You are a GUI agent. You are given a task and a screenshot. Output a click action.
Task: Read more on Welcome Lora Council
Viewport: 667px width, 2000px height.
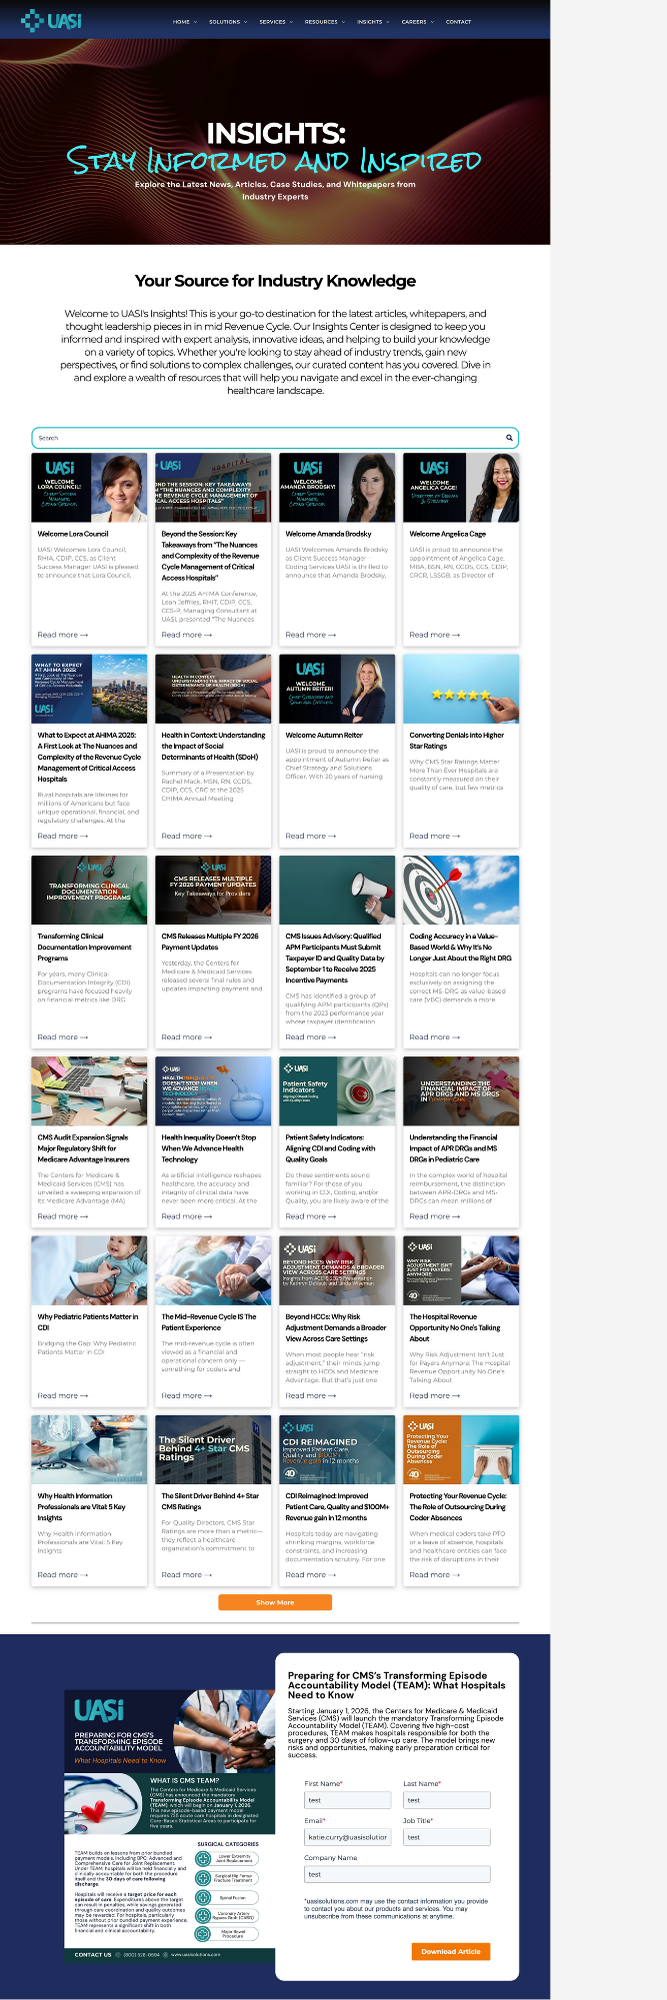62,635
